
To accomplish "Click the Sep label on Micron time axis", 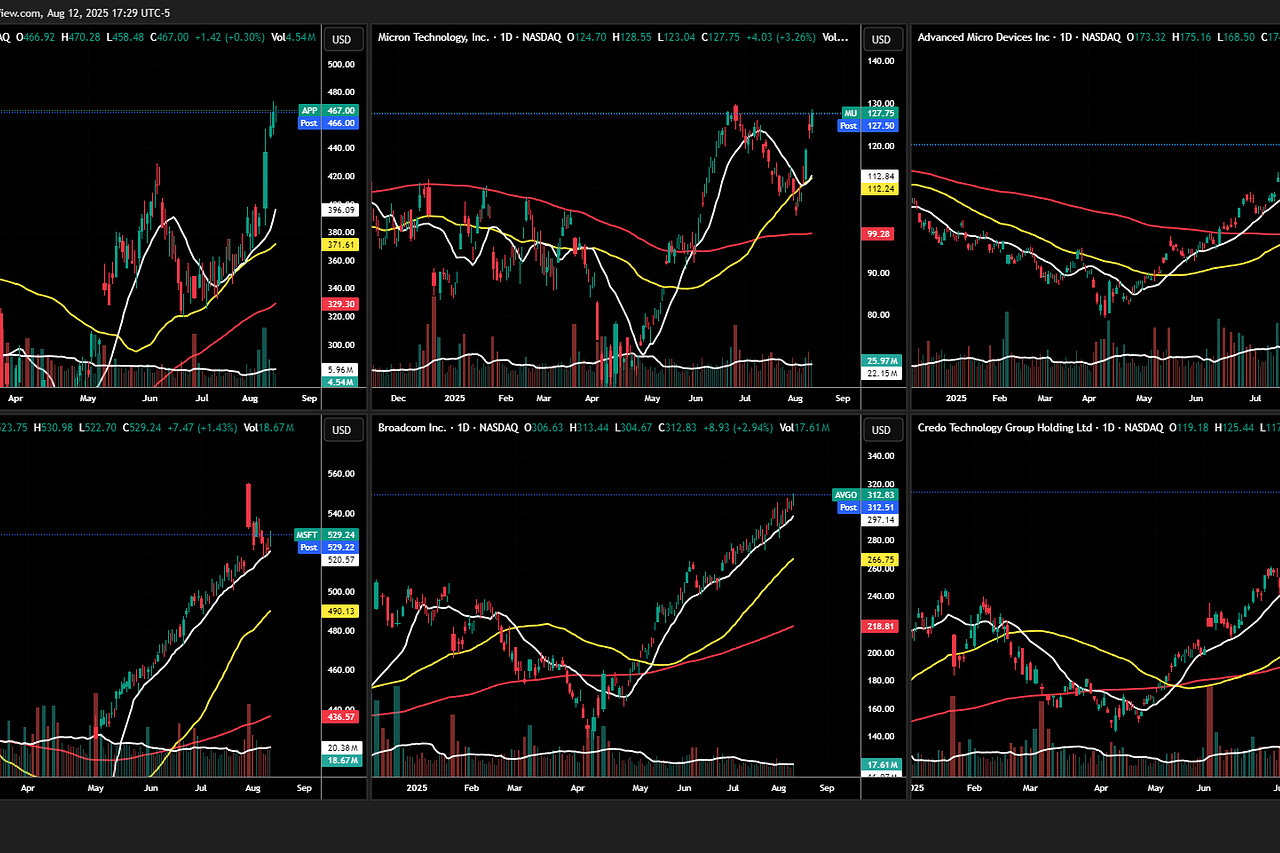I will tap(842, 397).
